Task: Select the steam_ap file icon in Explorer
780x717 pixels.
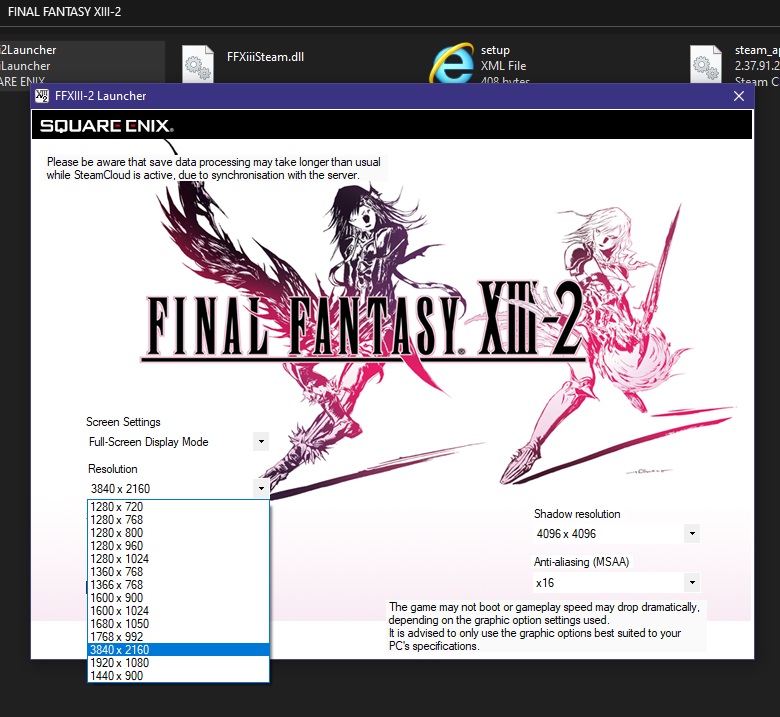Action: 705,64
